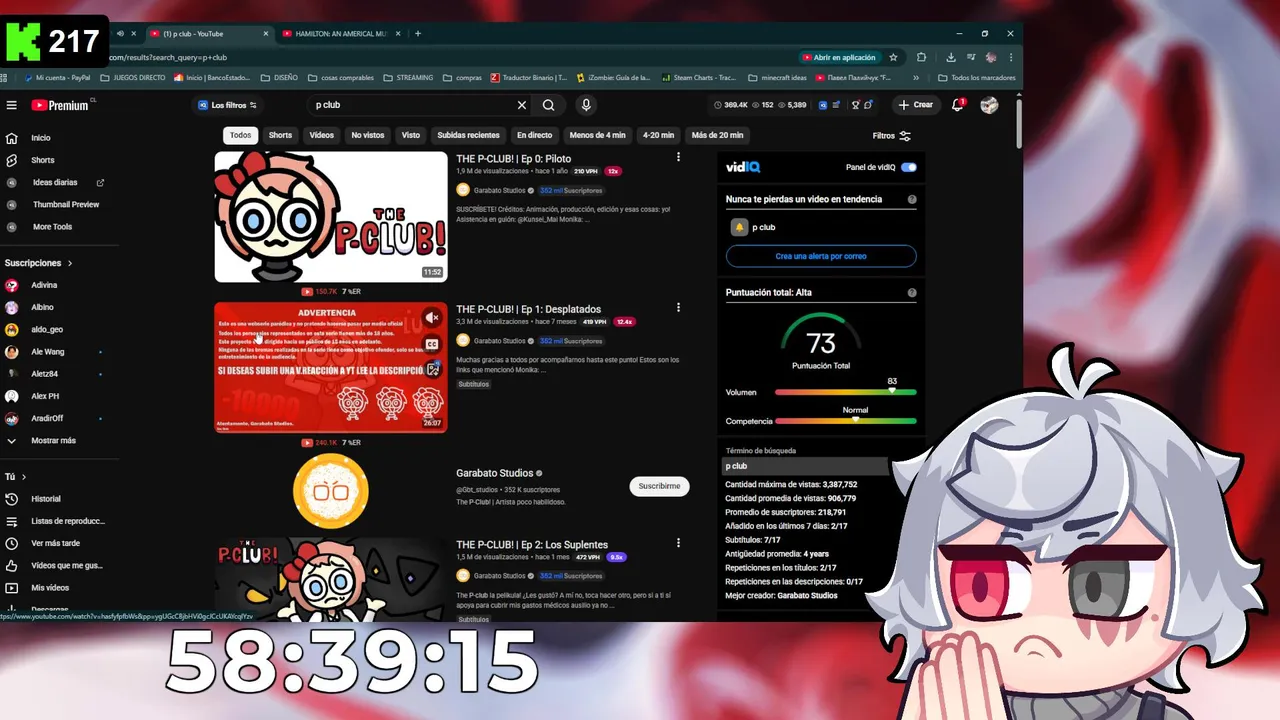Open the YouTube hamburger guide menu
The width and height of the screenshot is (1280, 720).
[12, 105]
